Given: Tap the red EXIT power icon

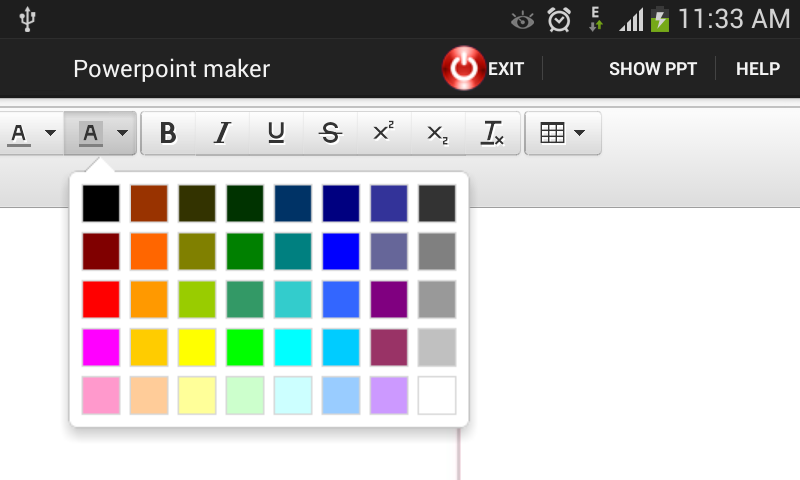Looking at the screenshot, I should [463, 68].
